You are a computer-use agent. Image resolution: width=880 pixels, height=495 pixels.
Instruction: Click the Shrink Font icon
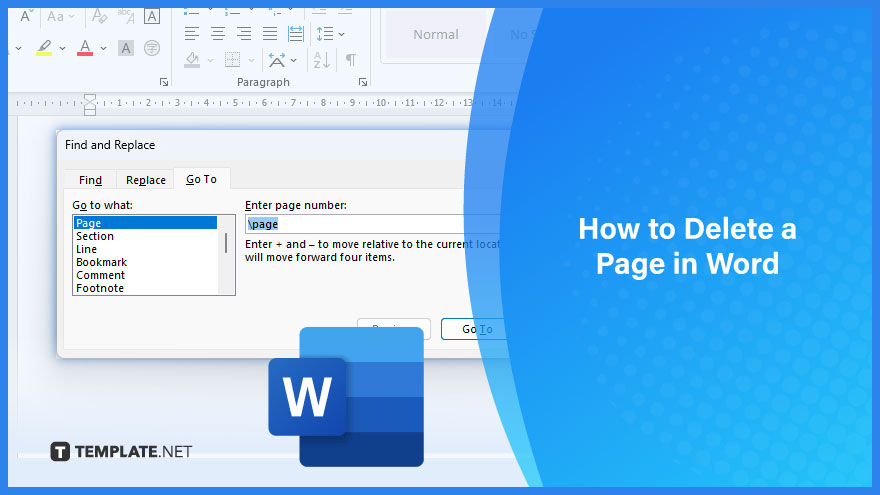[x=26, y=16]
